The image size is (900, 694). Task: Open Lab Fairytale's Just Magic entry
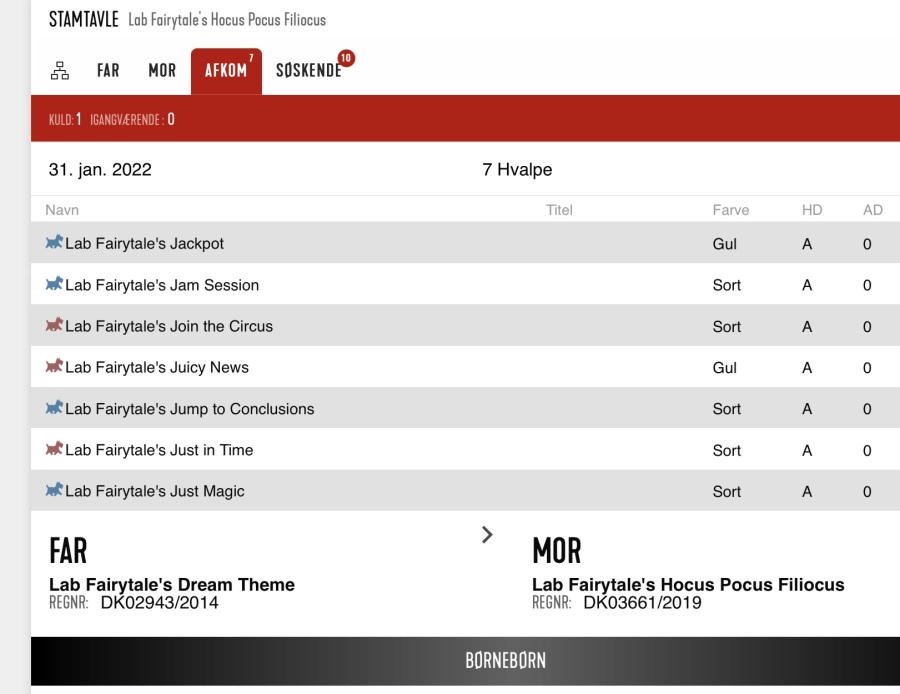click(x=154, y=491)
